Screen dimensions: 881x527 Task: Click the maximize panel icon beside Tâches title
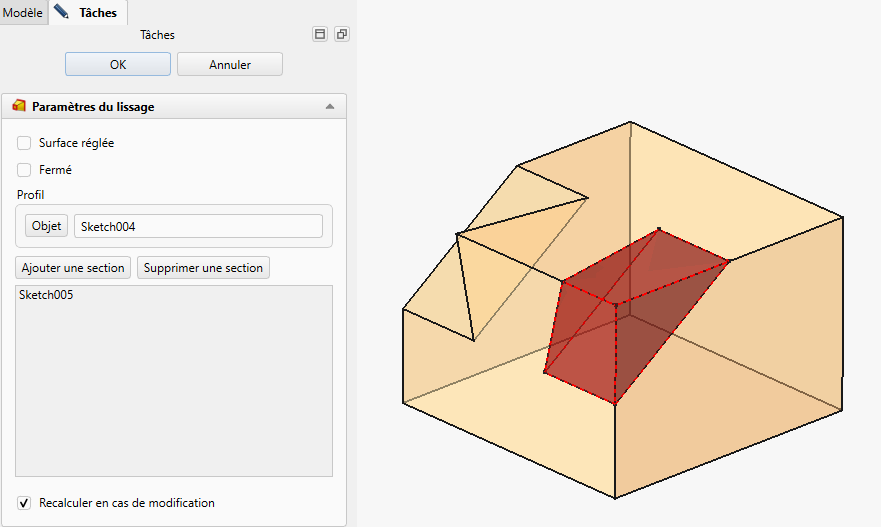click(x=320, y=34)
